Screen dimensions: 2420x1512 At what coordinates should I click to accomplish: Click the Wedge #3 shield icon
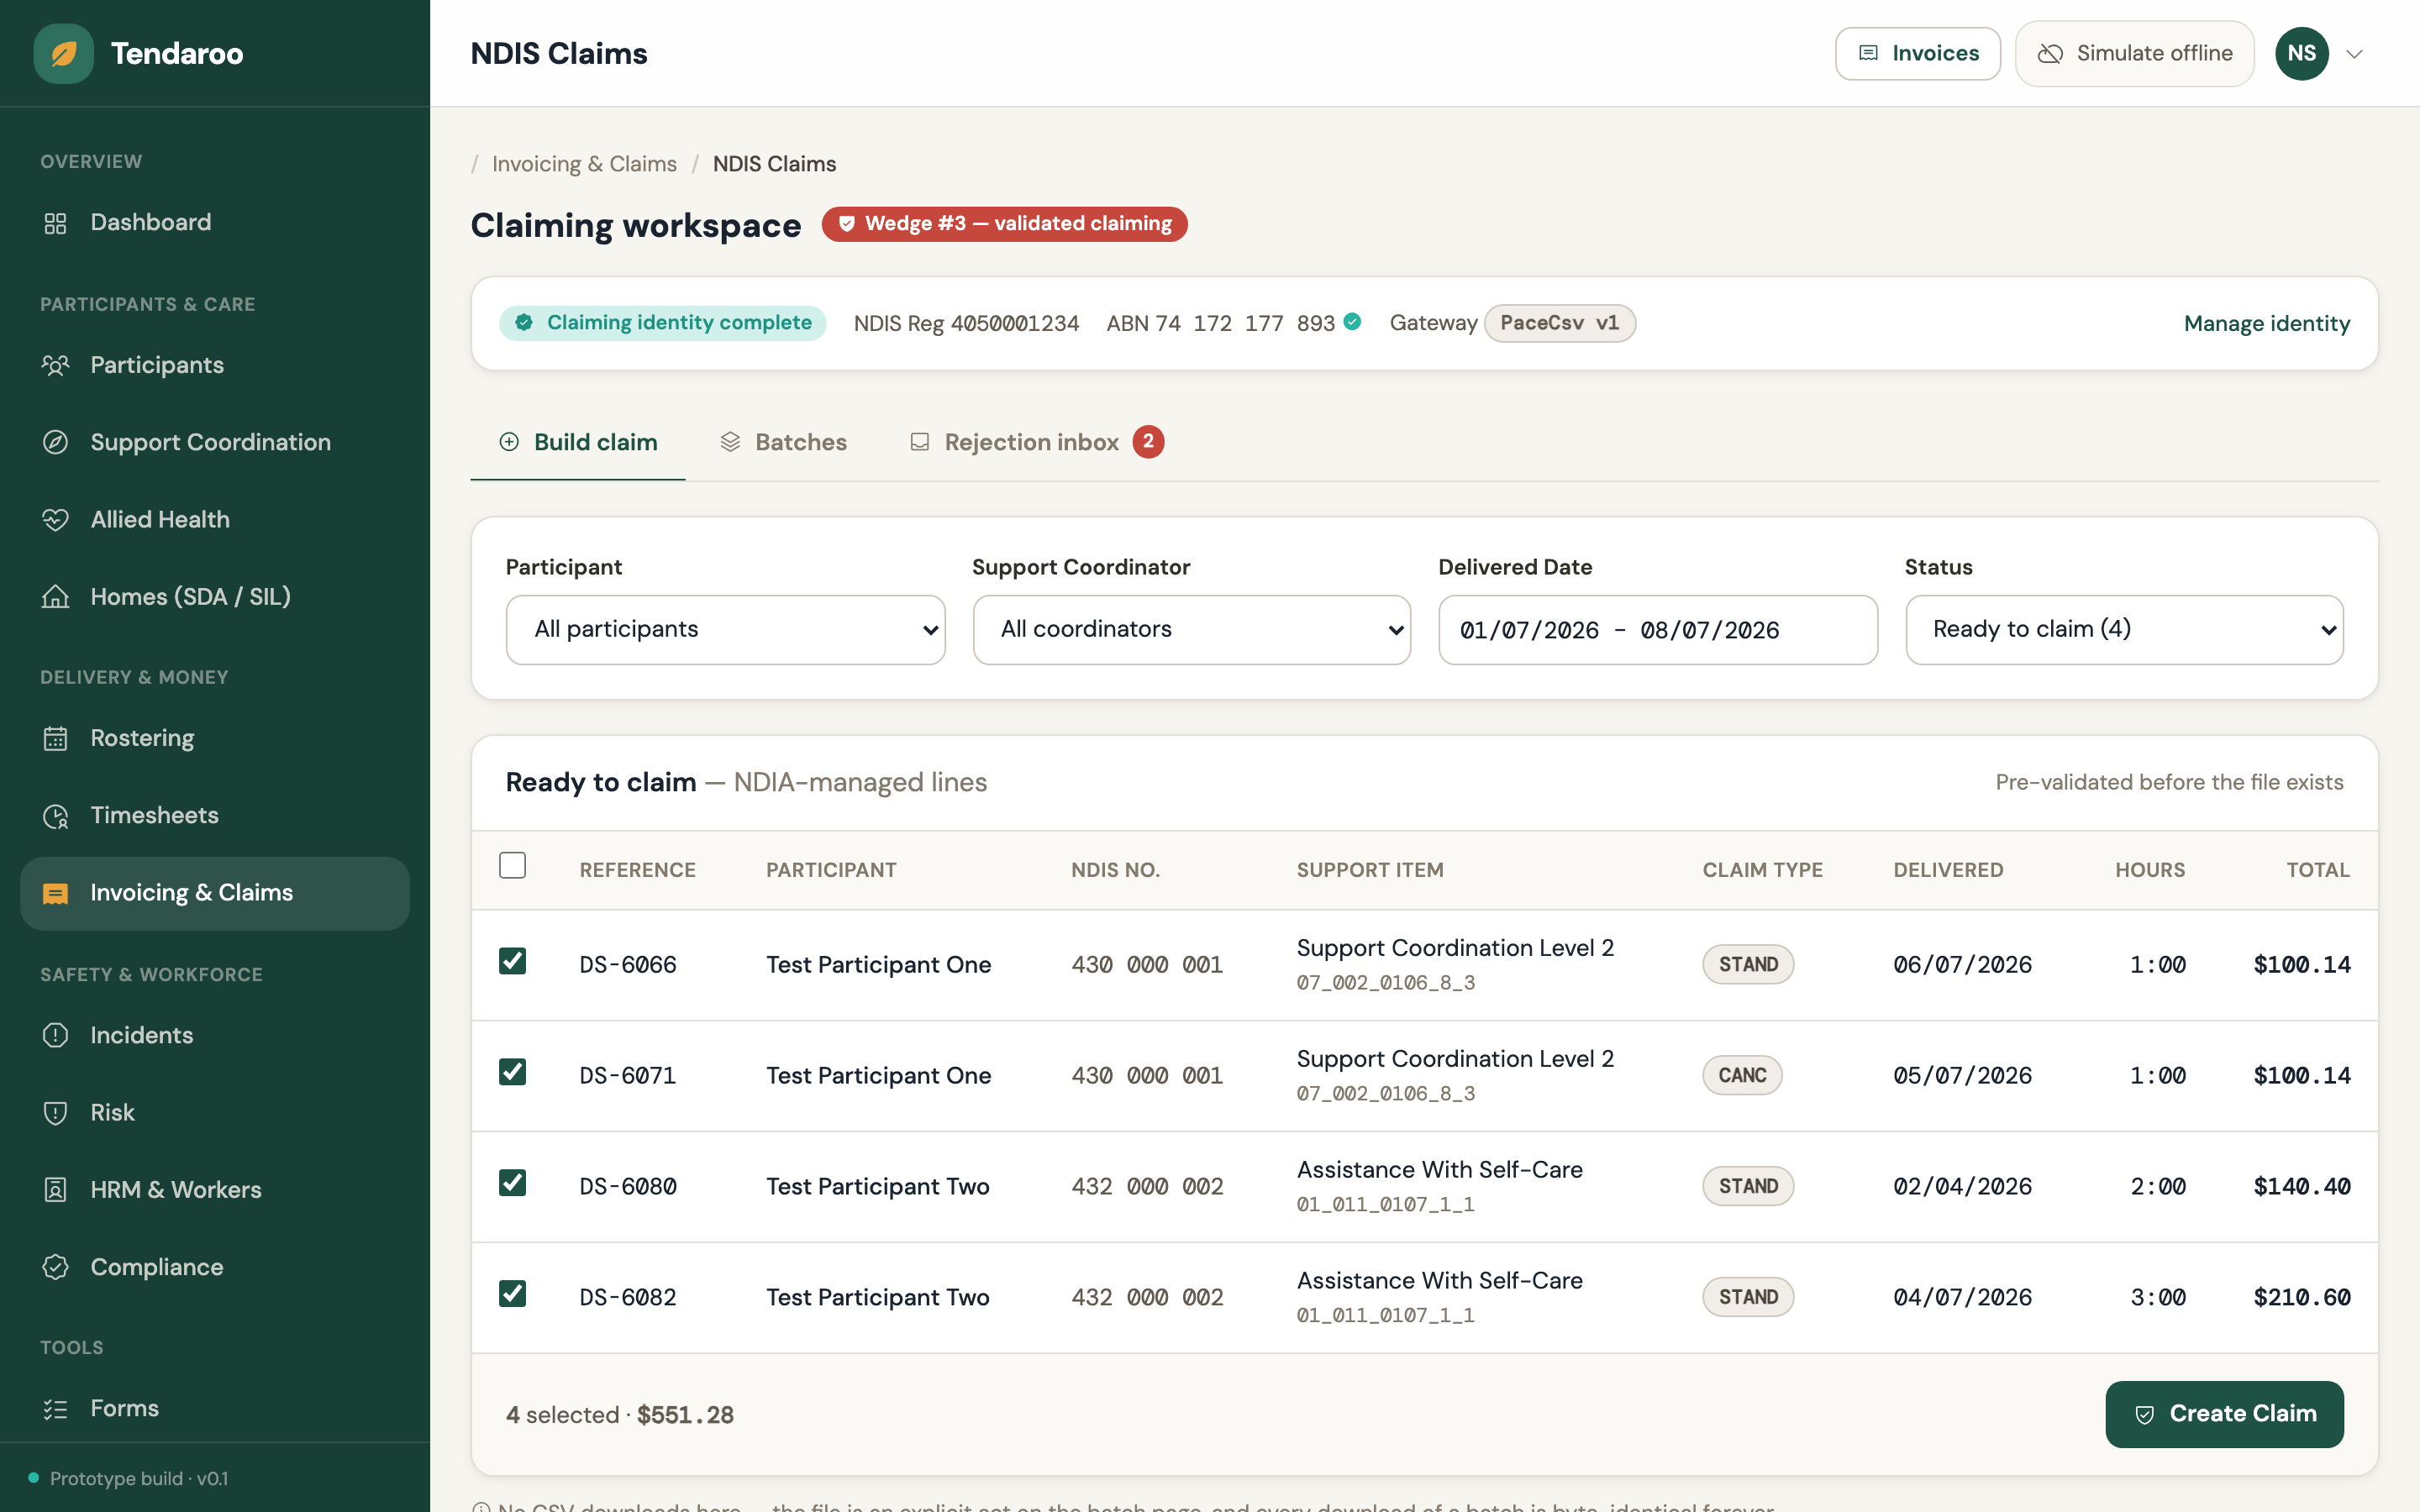coord(847,224)
